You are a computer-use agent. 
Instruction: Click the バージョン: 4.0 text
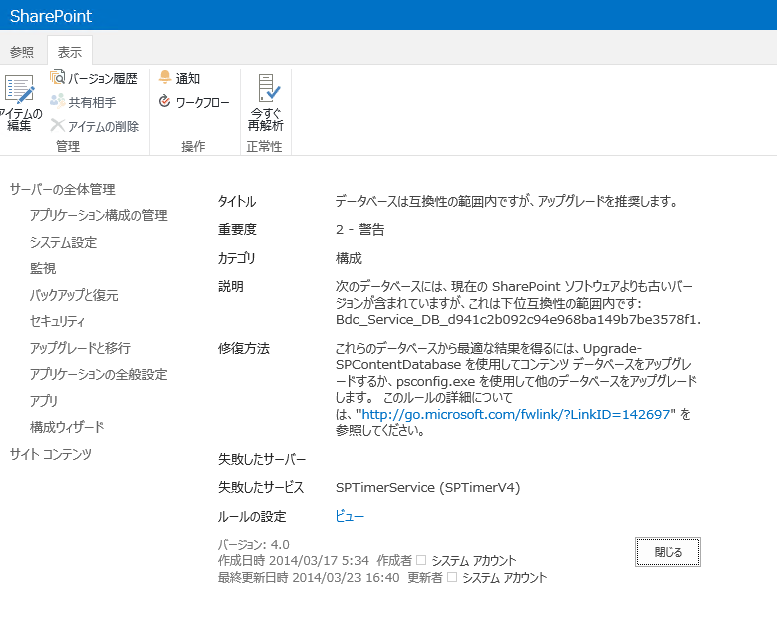[x=254, y=544]
